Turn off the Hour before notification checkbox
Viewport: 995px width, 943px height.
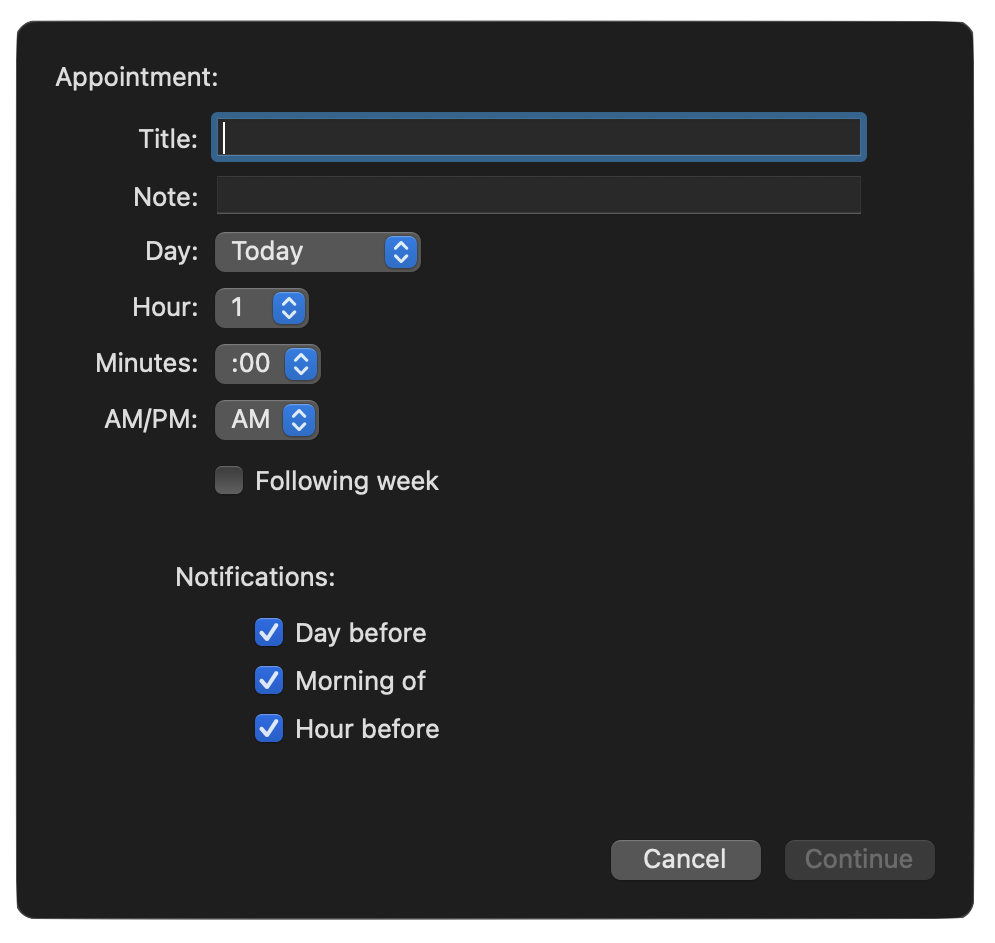coord(269,729)
